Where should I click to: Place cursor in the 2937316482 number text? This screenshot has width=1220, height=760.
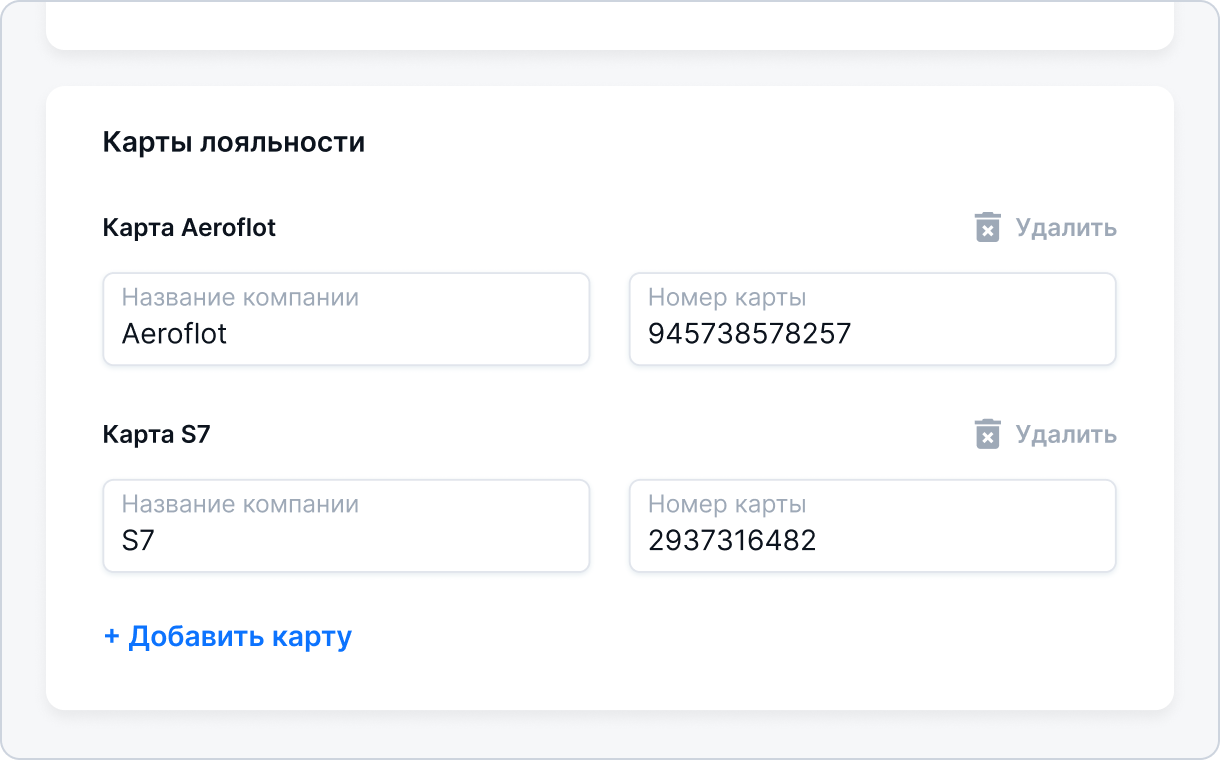pos(732,541)
